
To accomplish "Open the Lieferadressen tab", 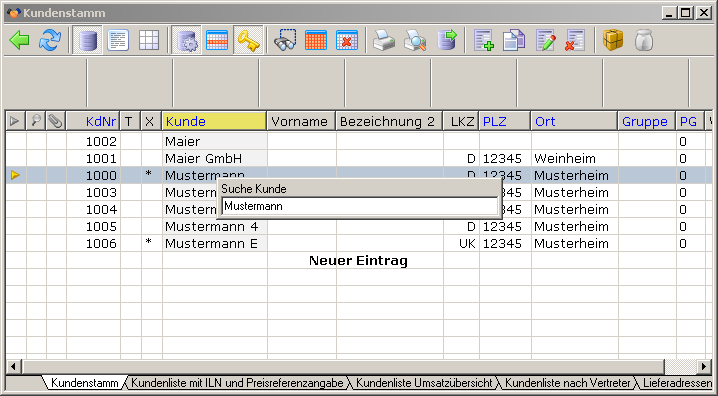I will (677, 383).
